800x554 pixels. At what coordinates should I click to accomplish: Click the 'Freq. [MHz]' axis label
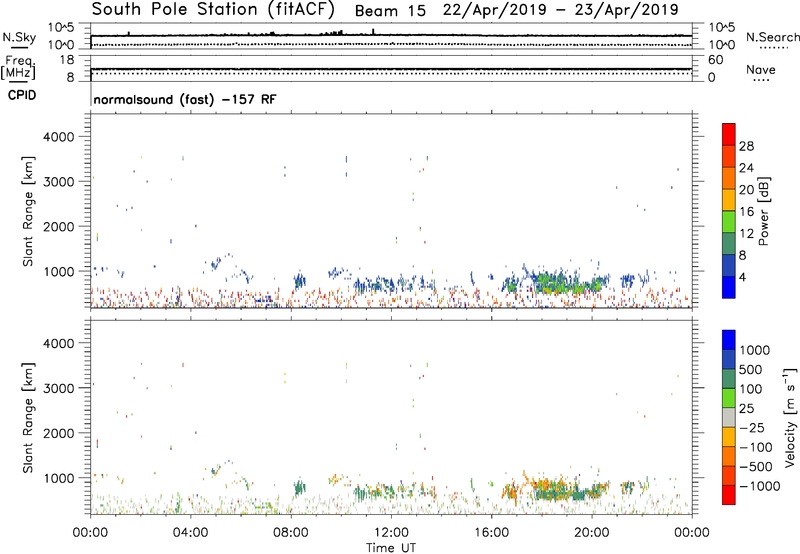point(18,67)
